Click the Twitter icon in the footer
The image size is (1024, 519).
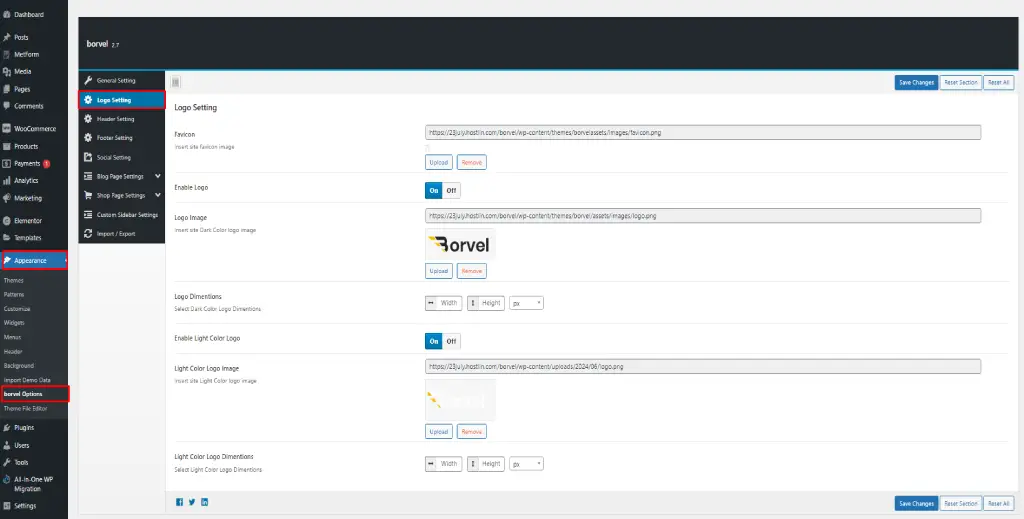click(x=192, y=502)
